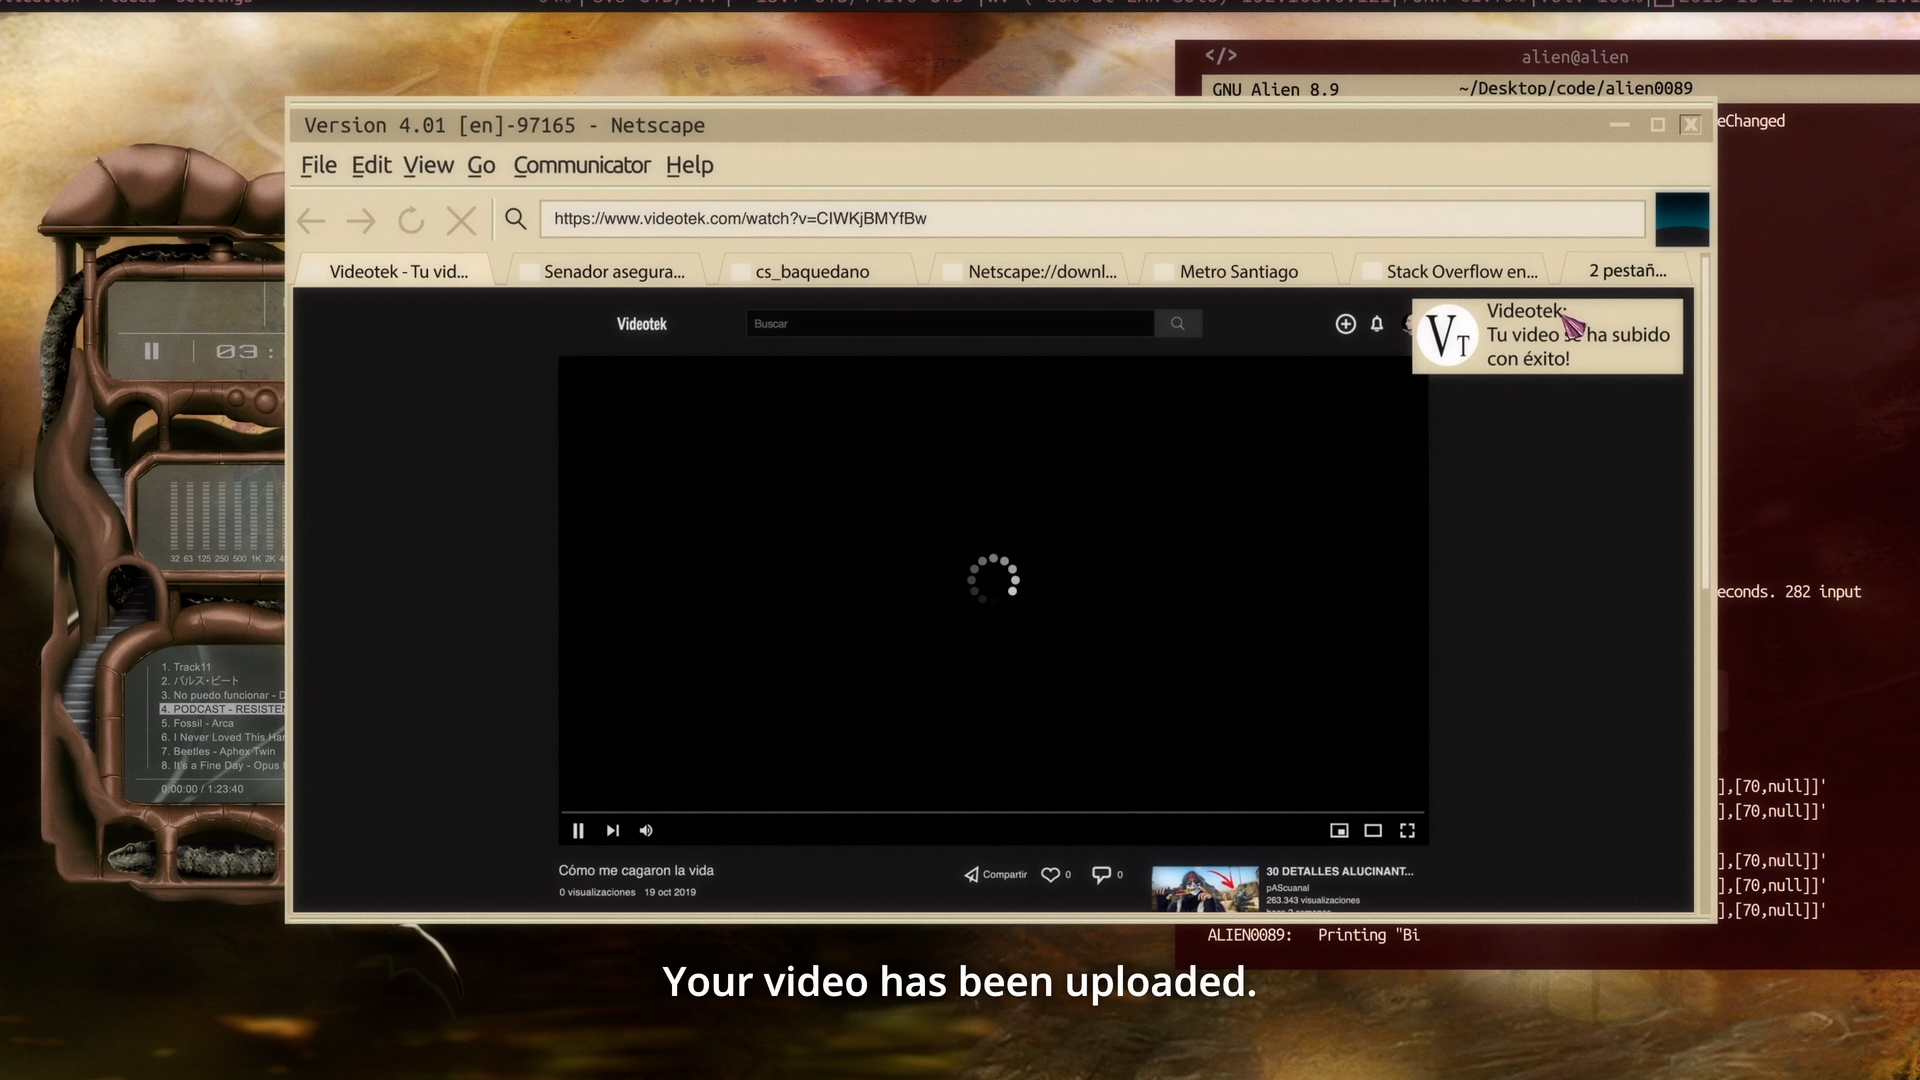Reload the page with refresh icon
The image size is (1920, 1080).
point(411,220)
